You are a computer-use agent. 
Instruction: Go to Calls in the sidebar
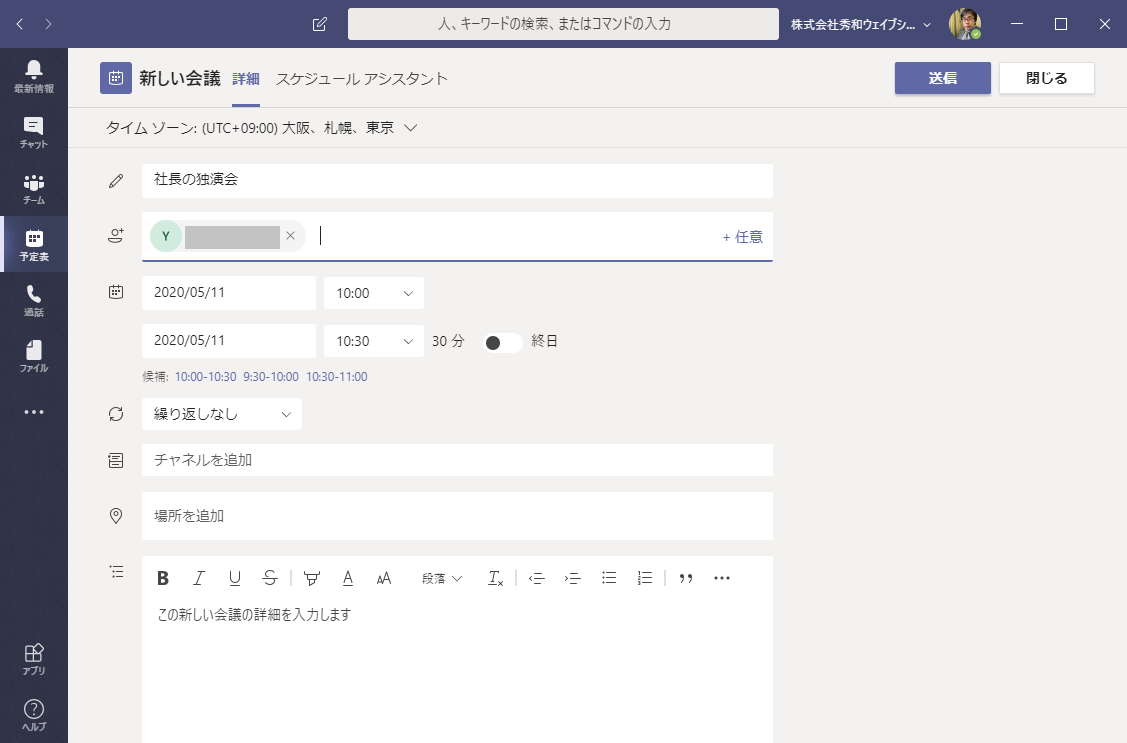33,300
